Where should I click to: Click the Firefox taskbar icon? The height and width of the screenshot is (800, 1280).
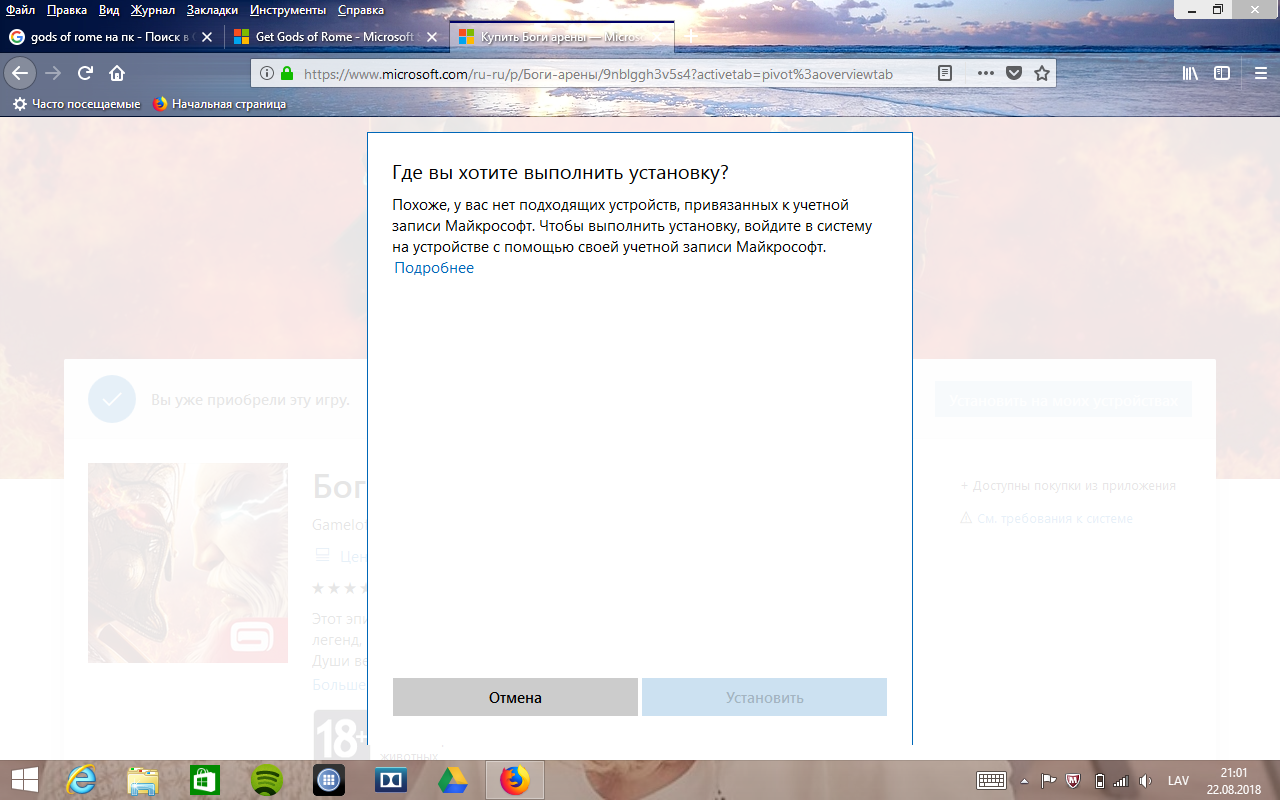(x=515, y=780)
